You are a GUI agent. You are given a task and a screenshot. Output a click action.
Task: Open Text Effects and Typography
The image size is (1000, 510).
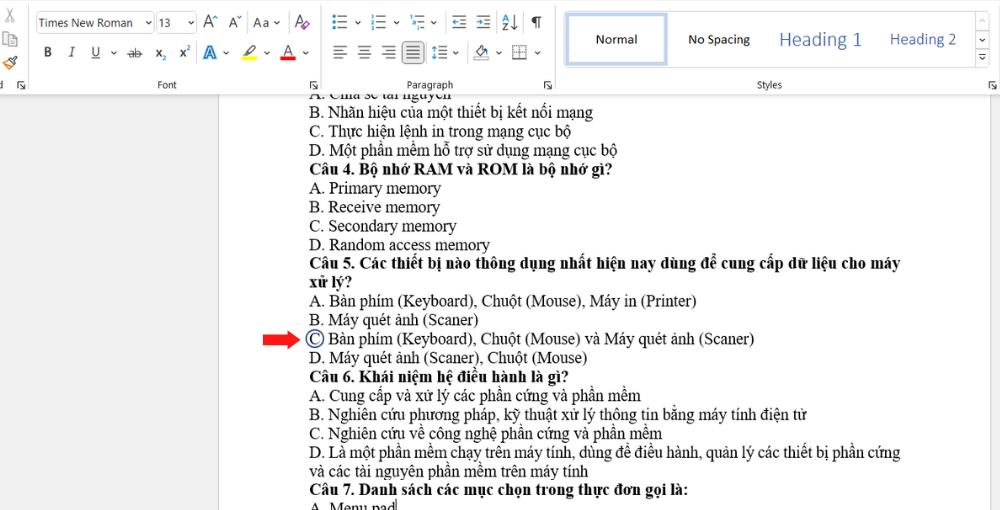pos(210,53)
